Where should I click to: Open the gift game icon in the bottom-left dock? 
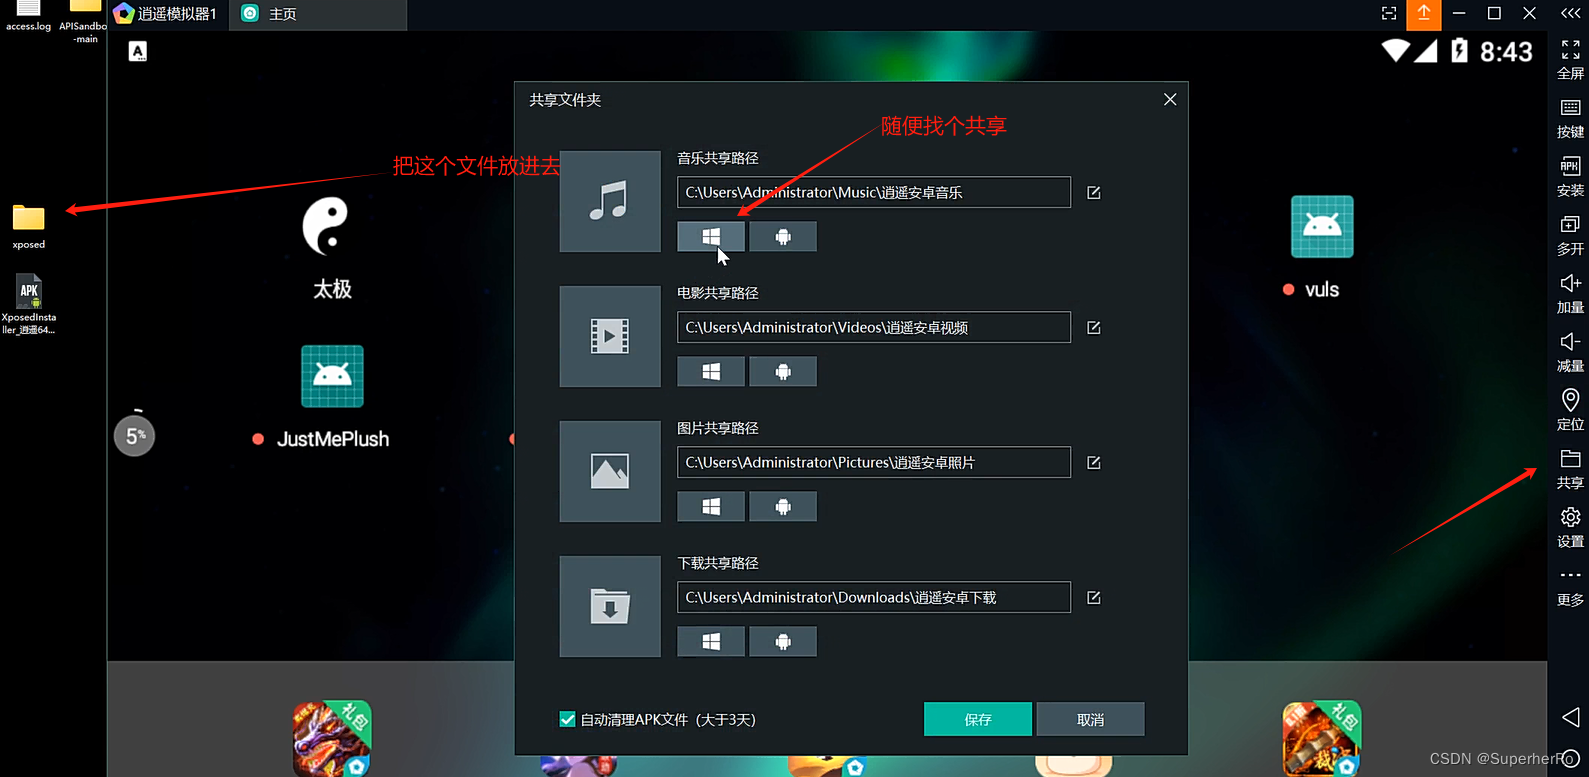tap(332, 738)
